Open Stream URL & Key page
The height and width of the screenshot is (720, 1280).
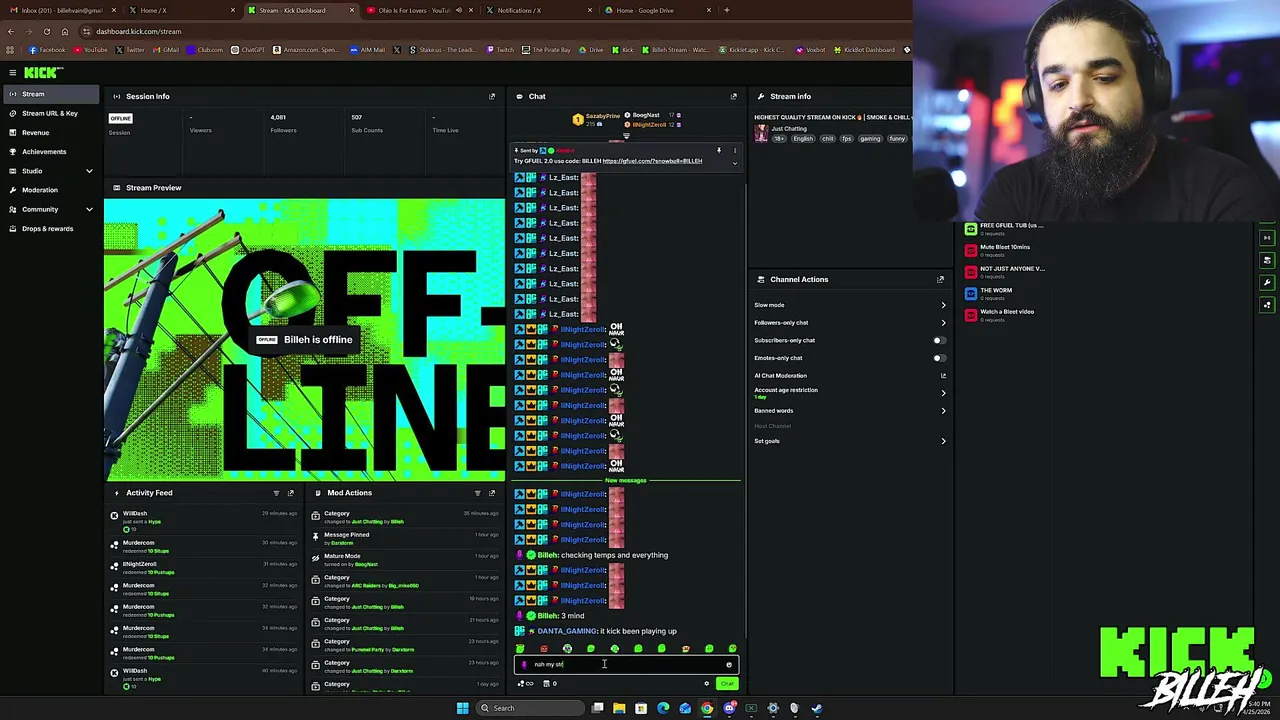point(50,113)
